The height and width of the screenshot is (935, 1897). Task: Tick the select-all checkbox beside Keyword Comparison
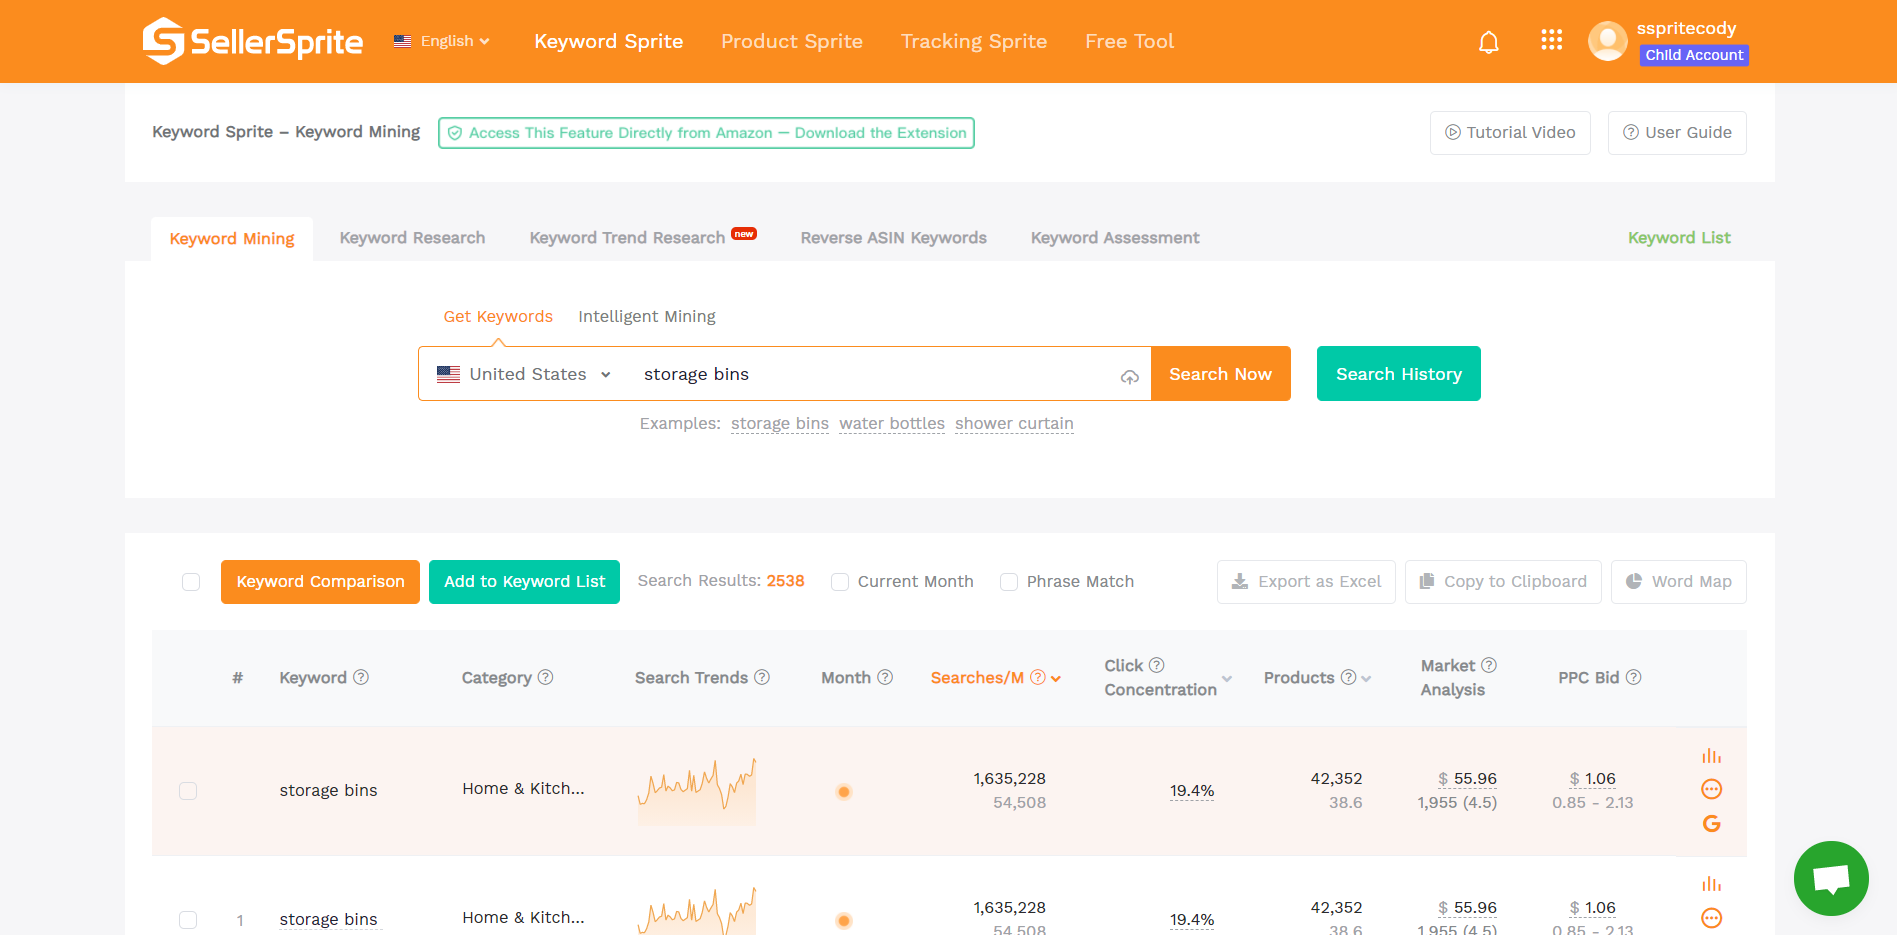[x=191, y=582]
